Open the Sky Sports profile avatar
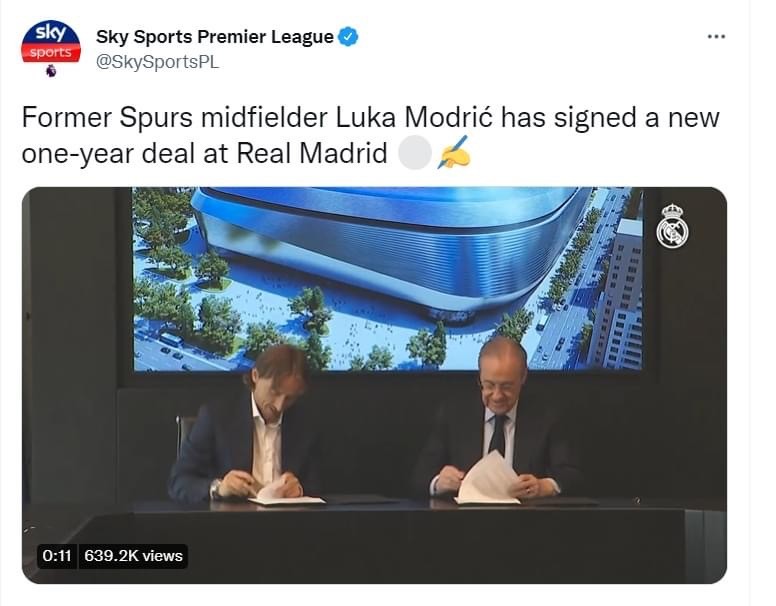This screenshot has height=606, width=776. point(50,42)
